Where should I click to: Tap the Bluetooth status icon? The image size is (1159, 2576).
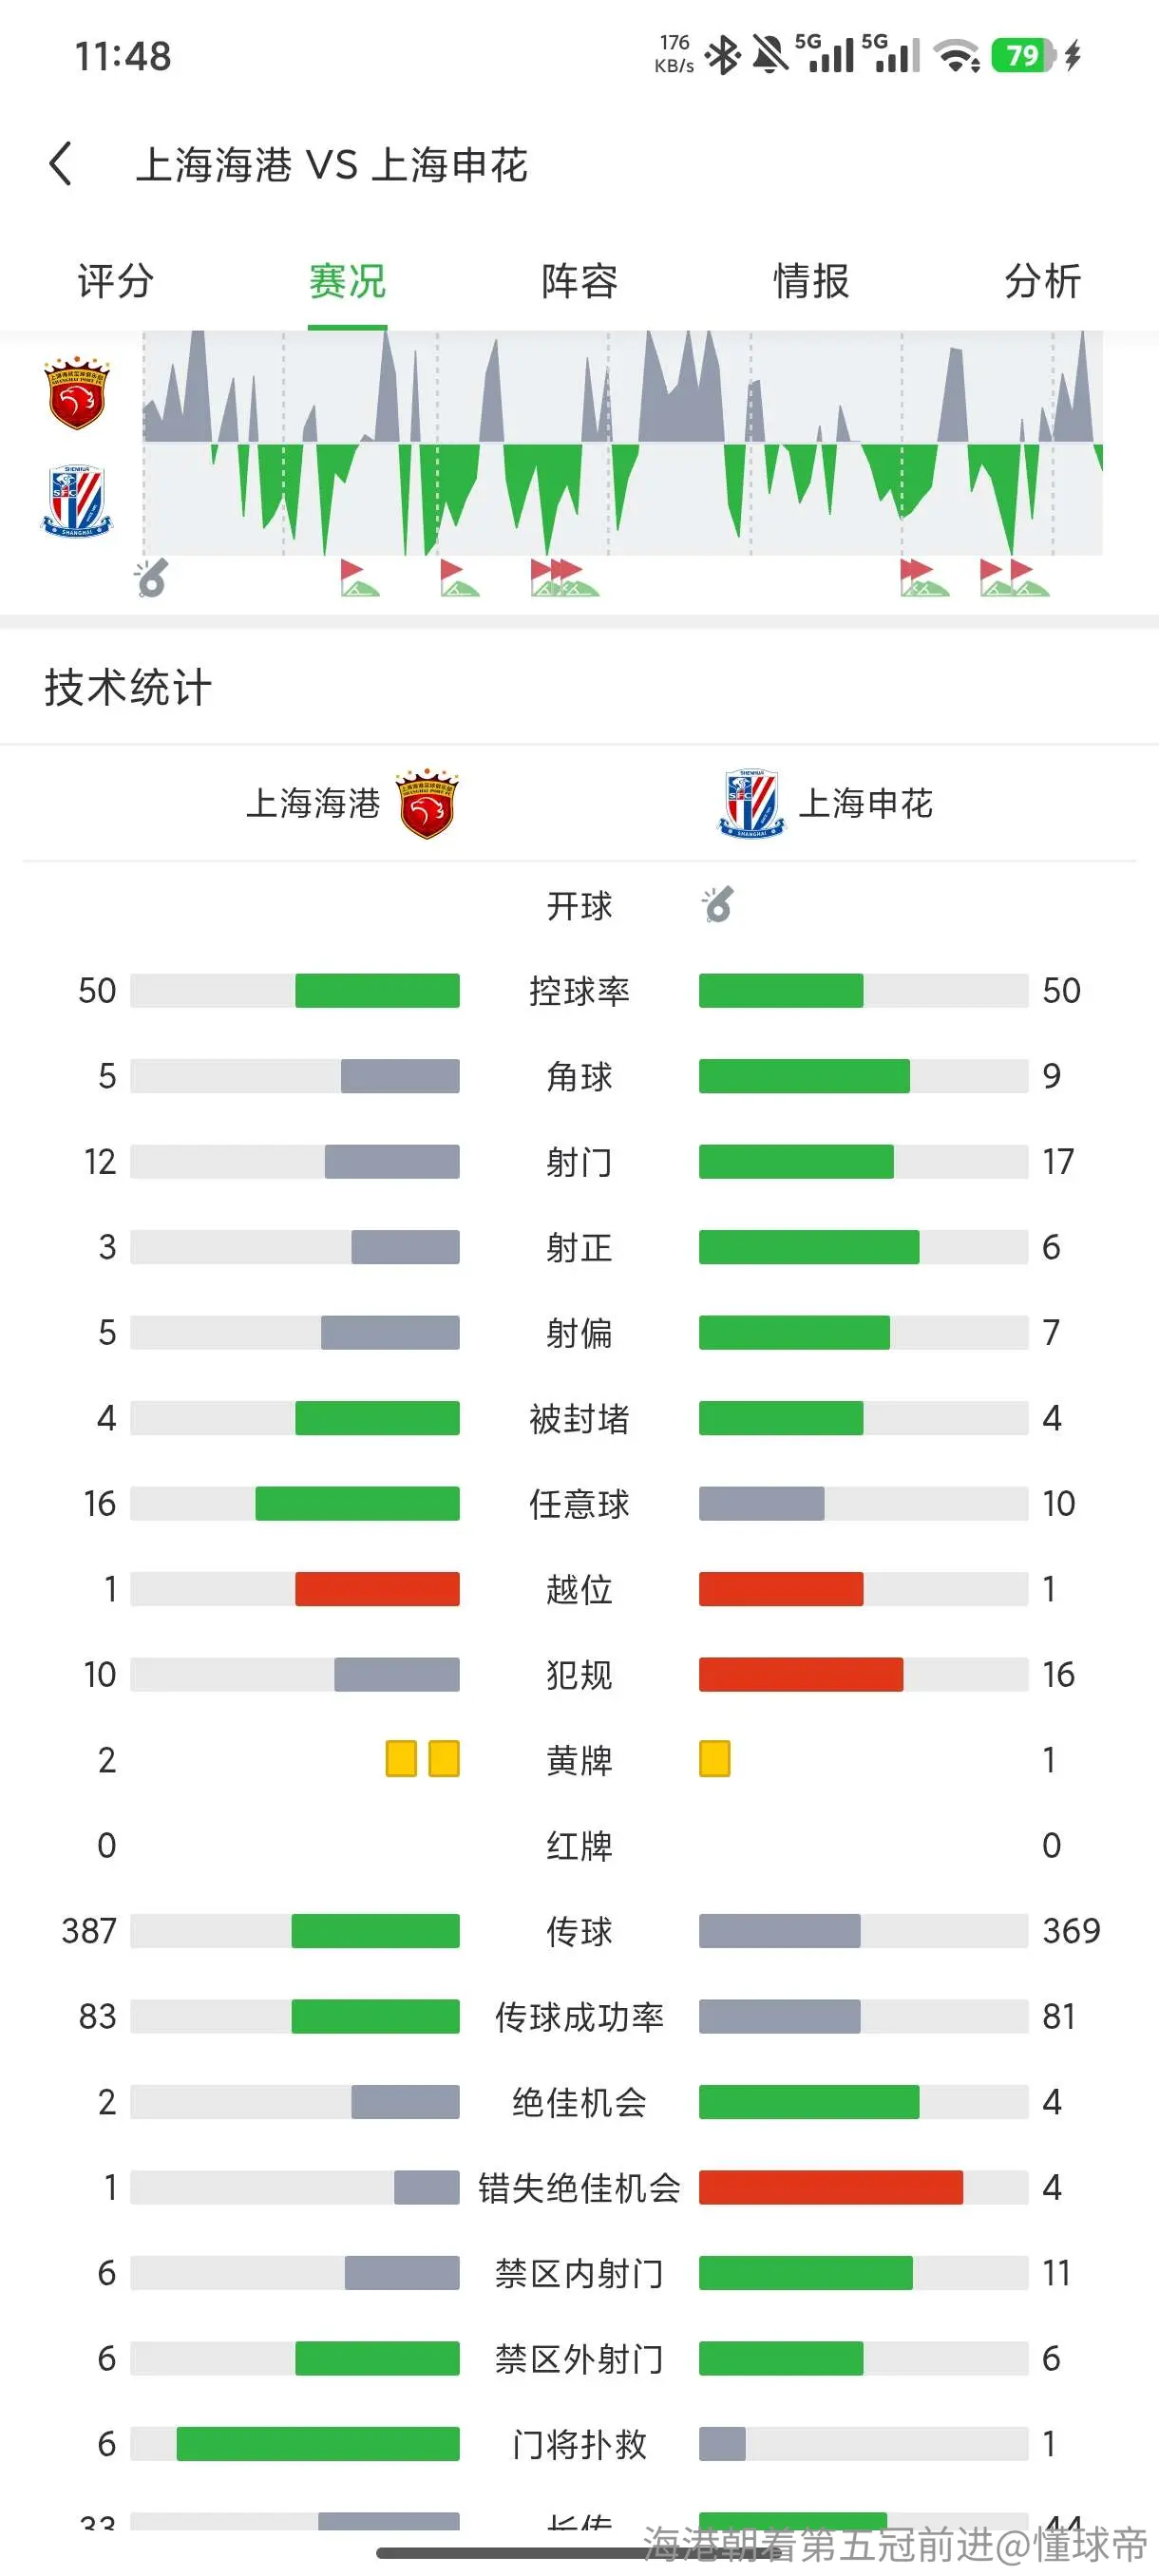(722, 55)
